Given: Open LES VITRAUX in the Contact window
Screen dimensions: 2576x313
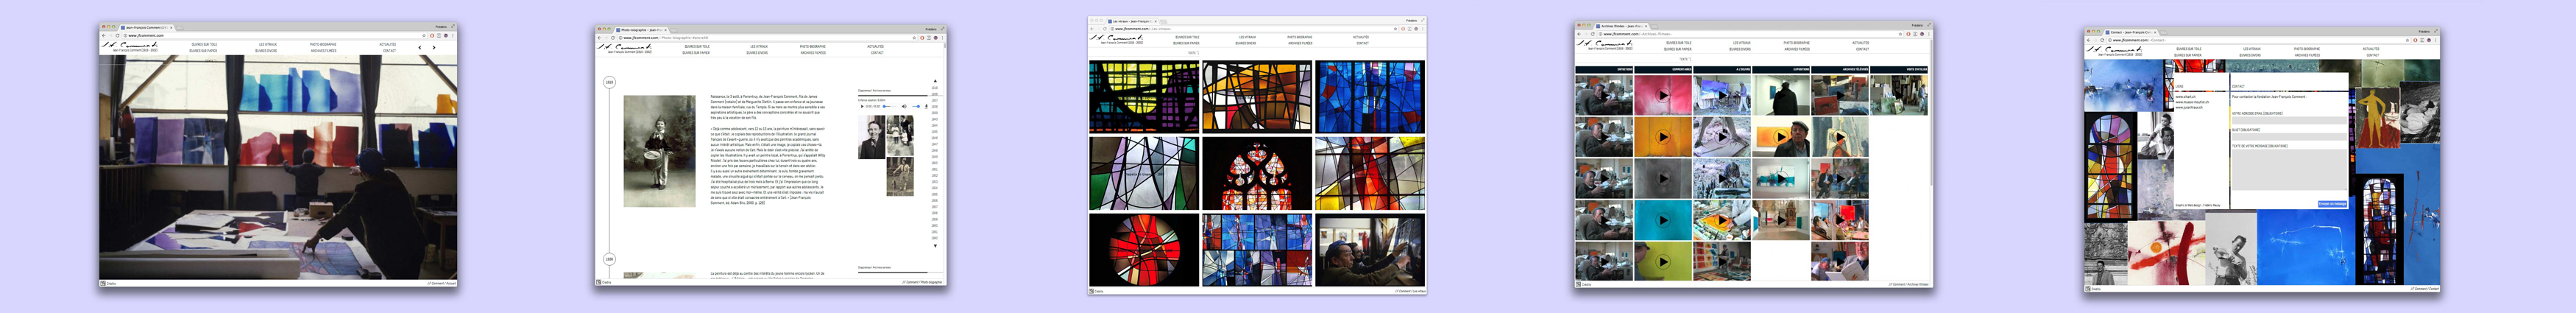Looking at the screenshot, I should 2252,49.
